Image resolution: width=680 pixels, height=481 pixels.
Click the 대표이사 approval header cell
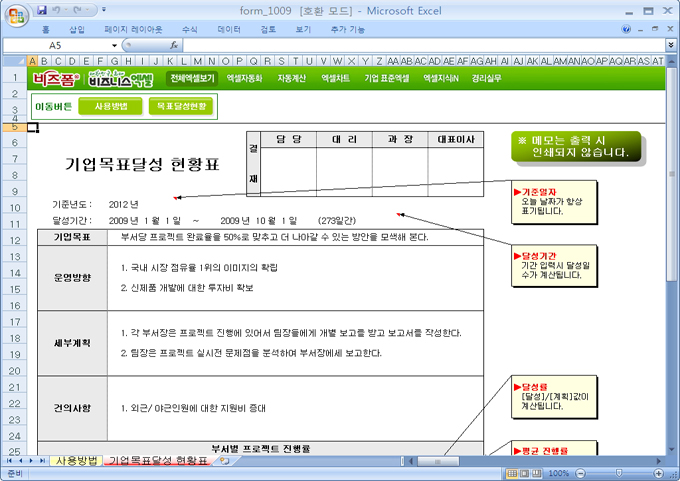[x=456, y=140]
